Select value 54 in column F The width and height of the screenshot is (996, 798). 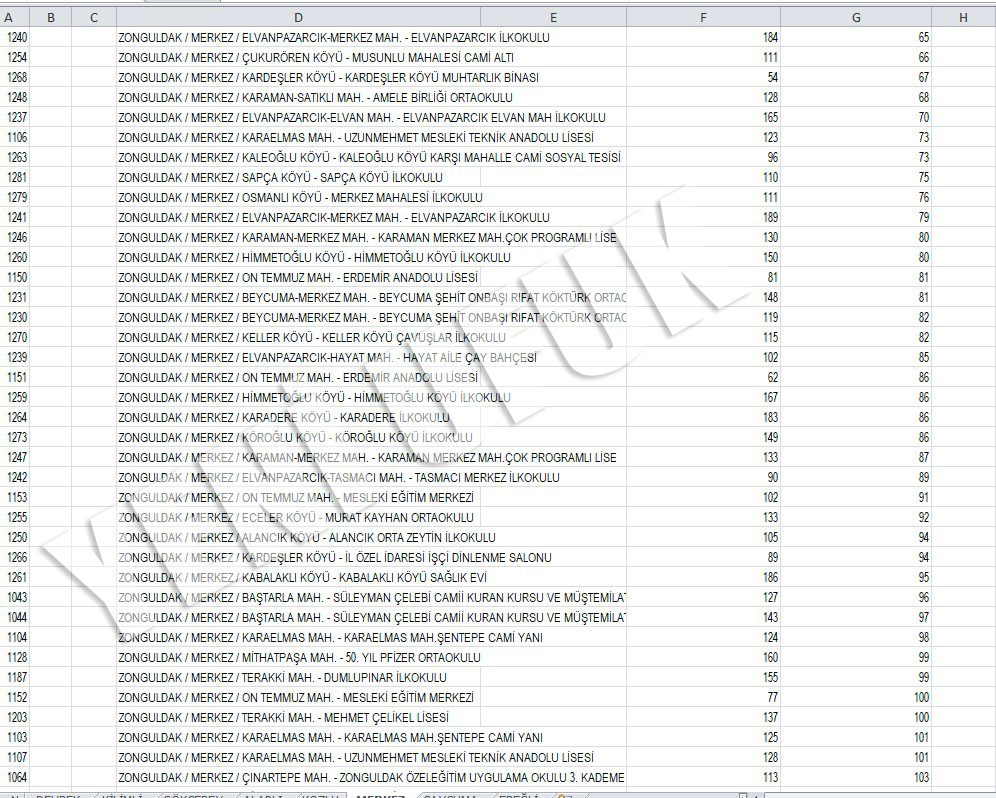pos(771,78)
